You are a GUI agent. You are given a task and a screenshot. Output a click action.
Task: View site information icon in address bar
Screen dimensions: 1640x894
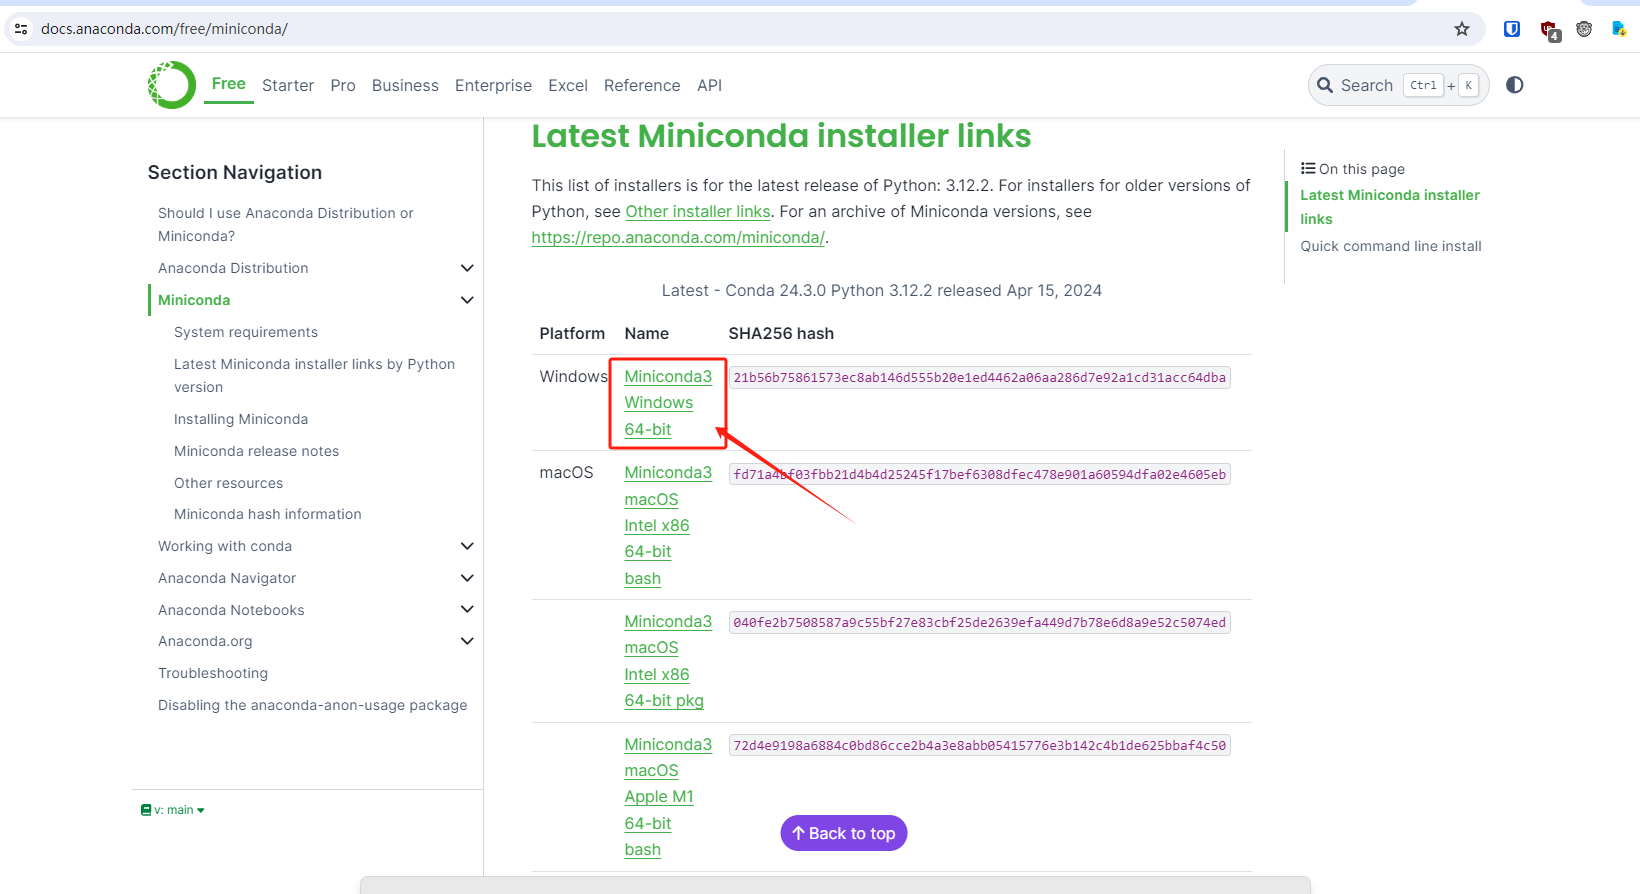pyautogui.click(x=21, y=29)
